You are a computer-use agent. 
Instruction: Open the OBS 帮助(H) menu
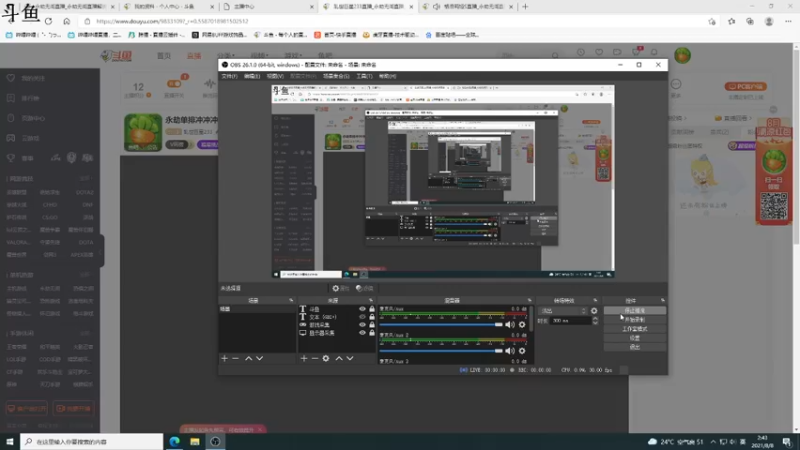click(388, 76)
